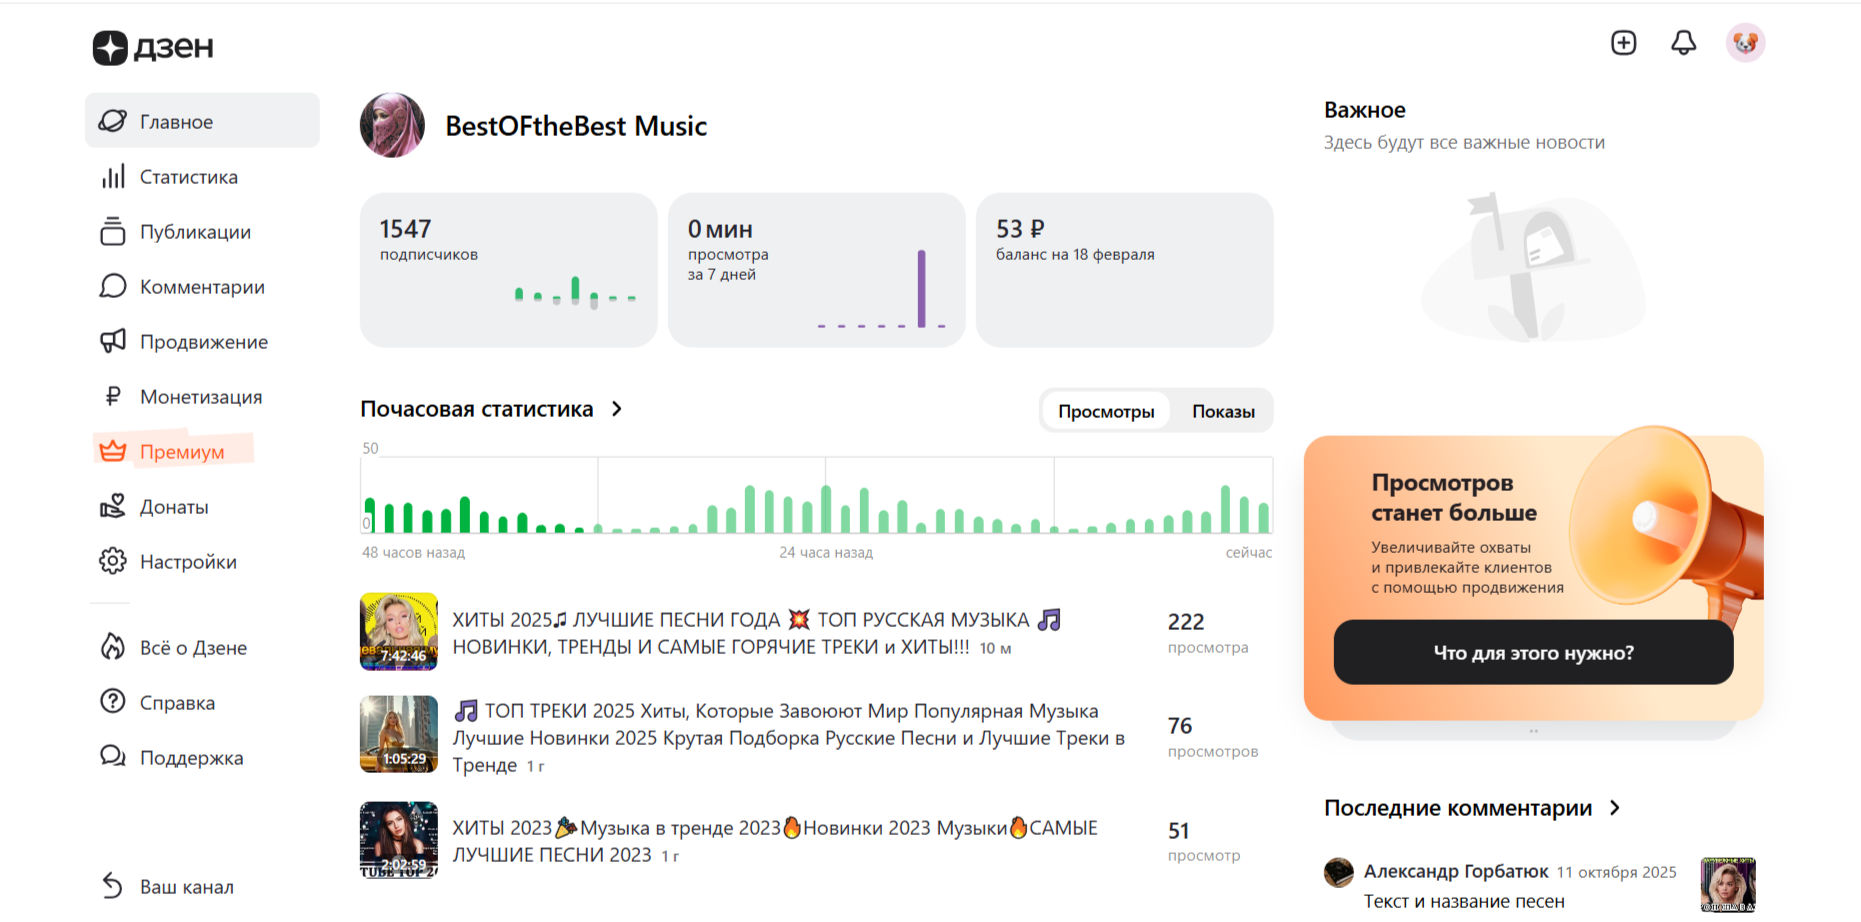Screen dimensions: 1861x922
Task: Open notifications bell icon
Action: 1684,43
